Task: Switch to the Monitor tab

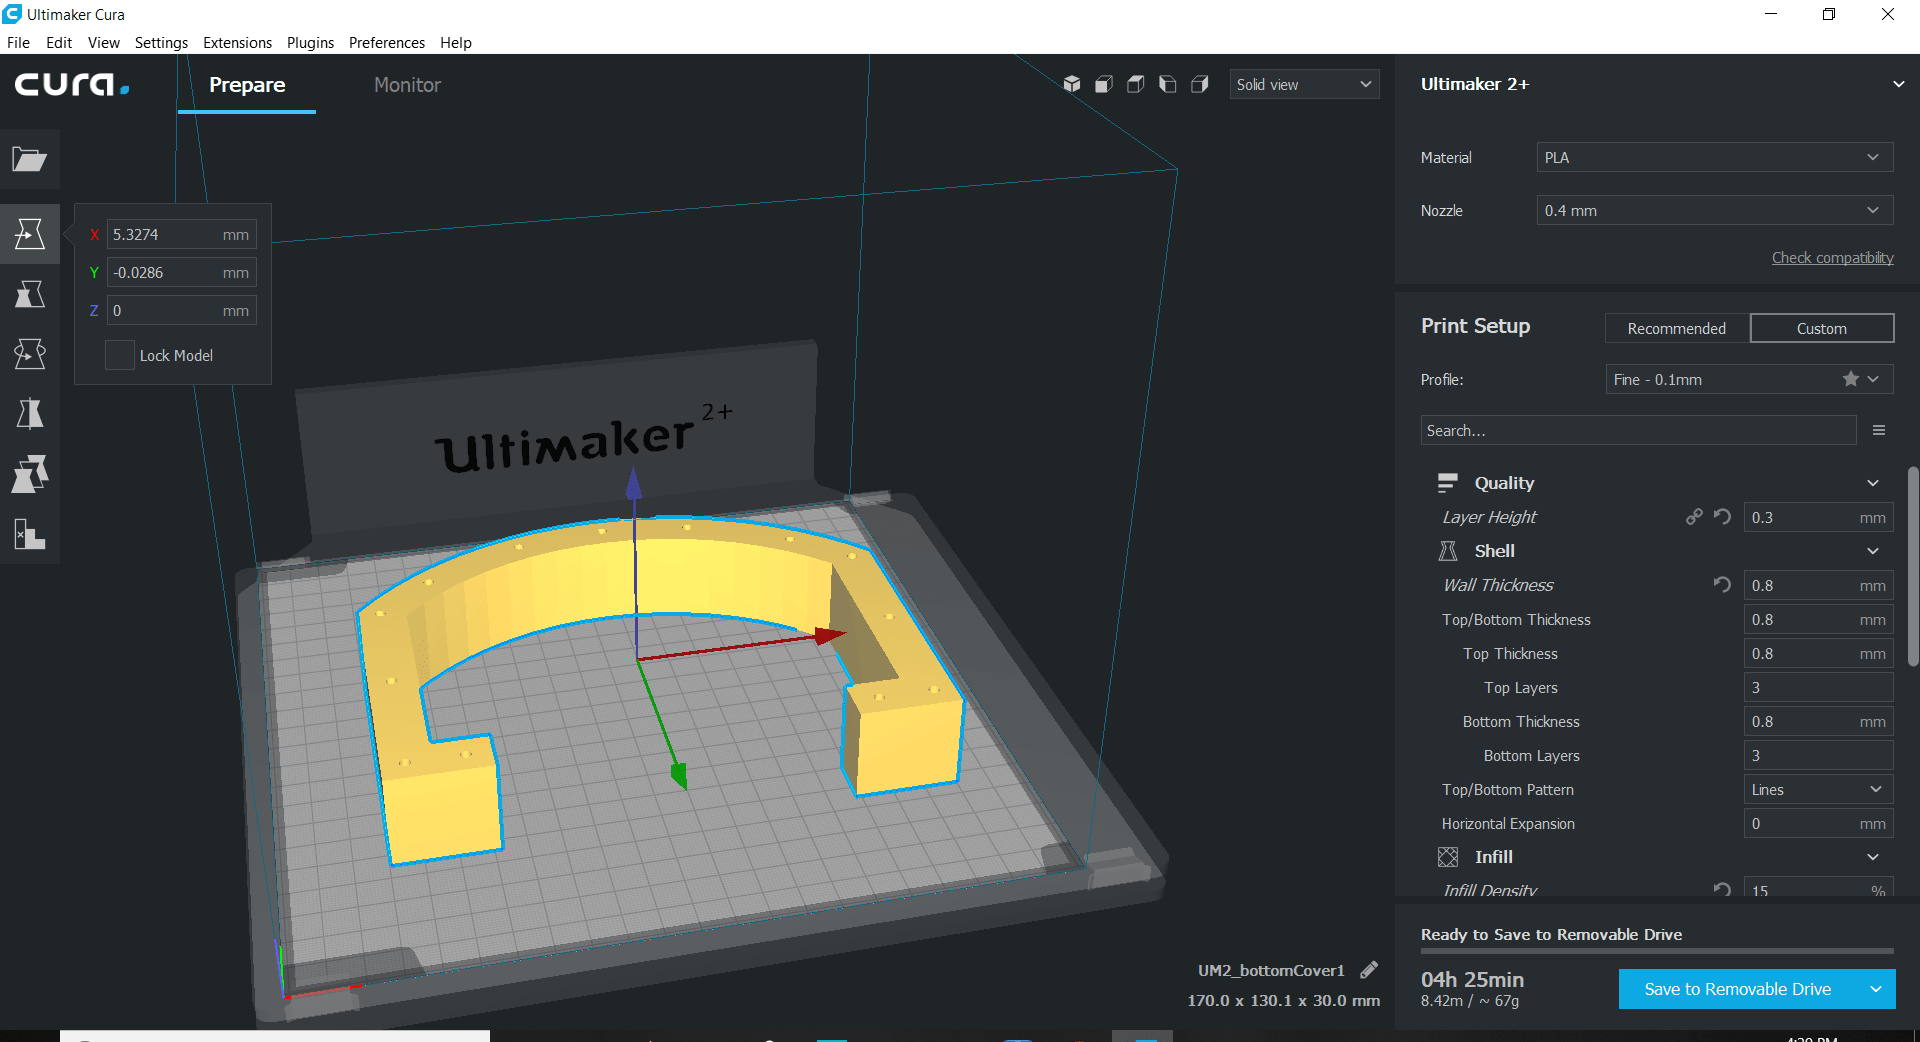Action: tap(407, 85)
